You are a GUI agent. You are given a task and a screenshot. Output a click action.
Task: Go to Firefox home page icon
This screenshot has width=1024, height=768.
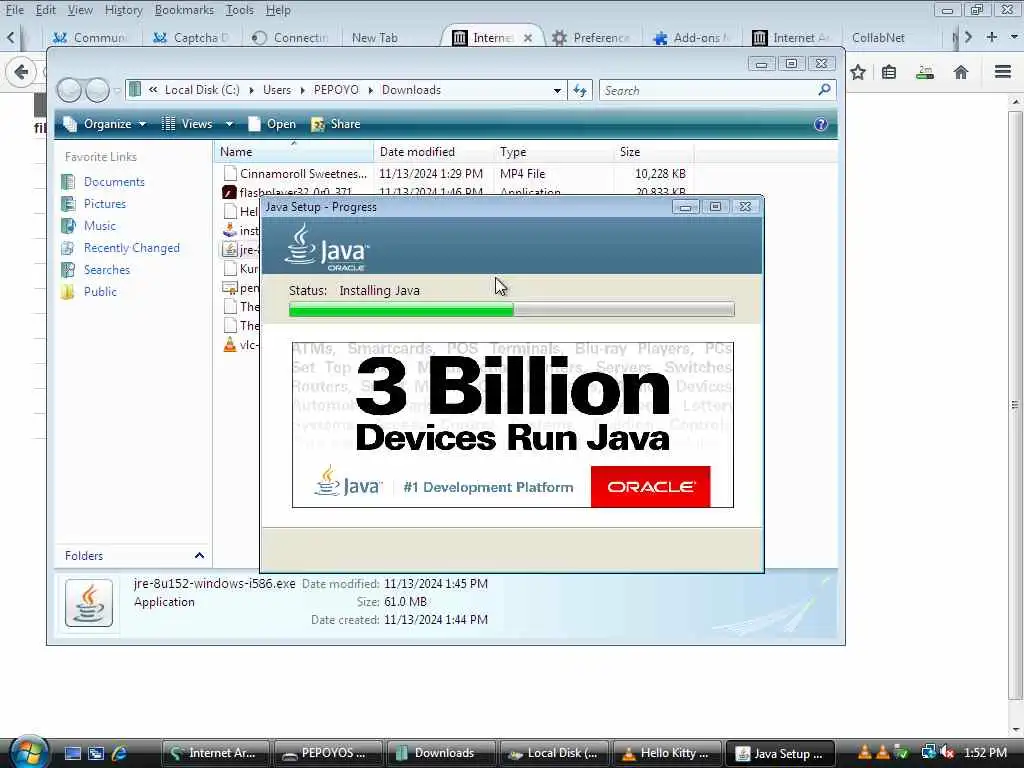point(961,72)
